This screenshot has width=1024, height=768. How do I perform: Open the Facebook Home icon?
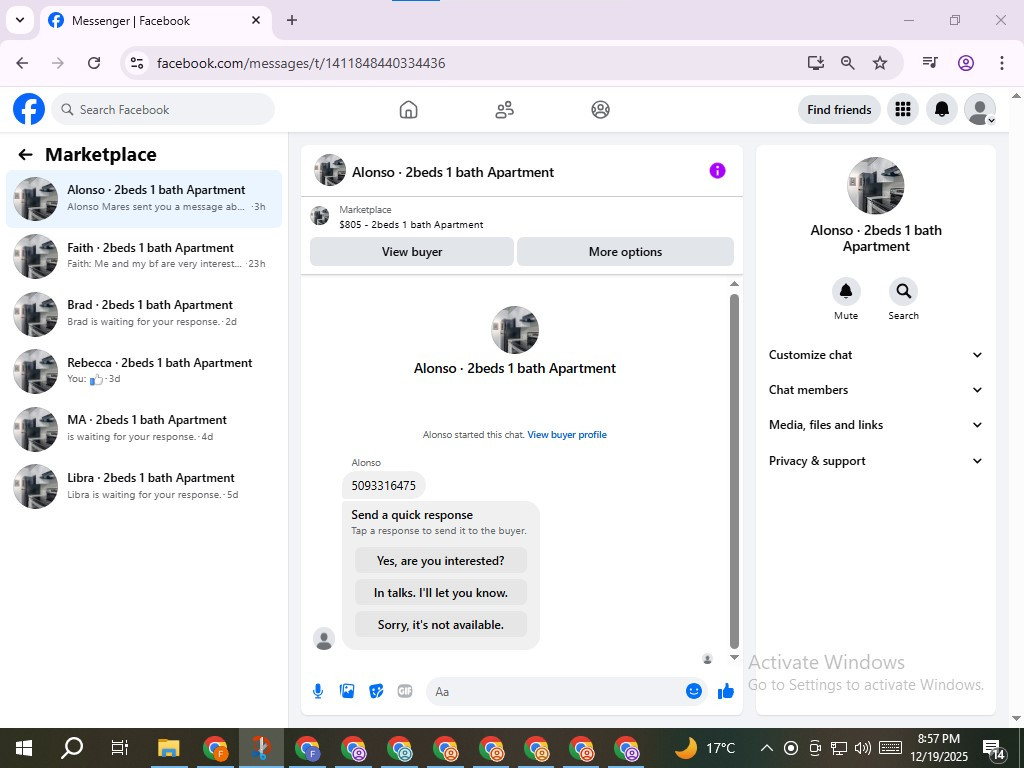click(408, 110)
